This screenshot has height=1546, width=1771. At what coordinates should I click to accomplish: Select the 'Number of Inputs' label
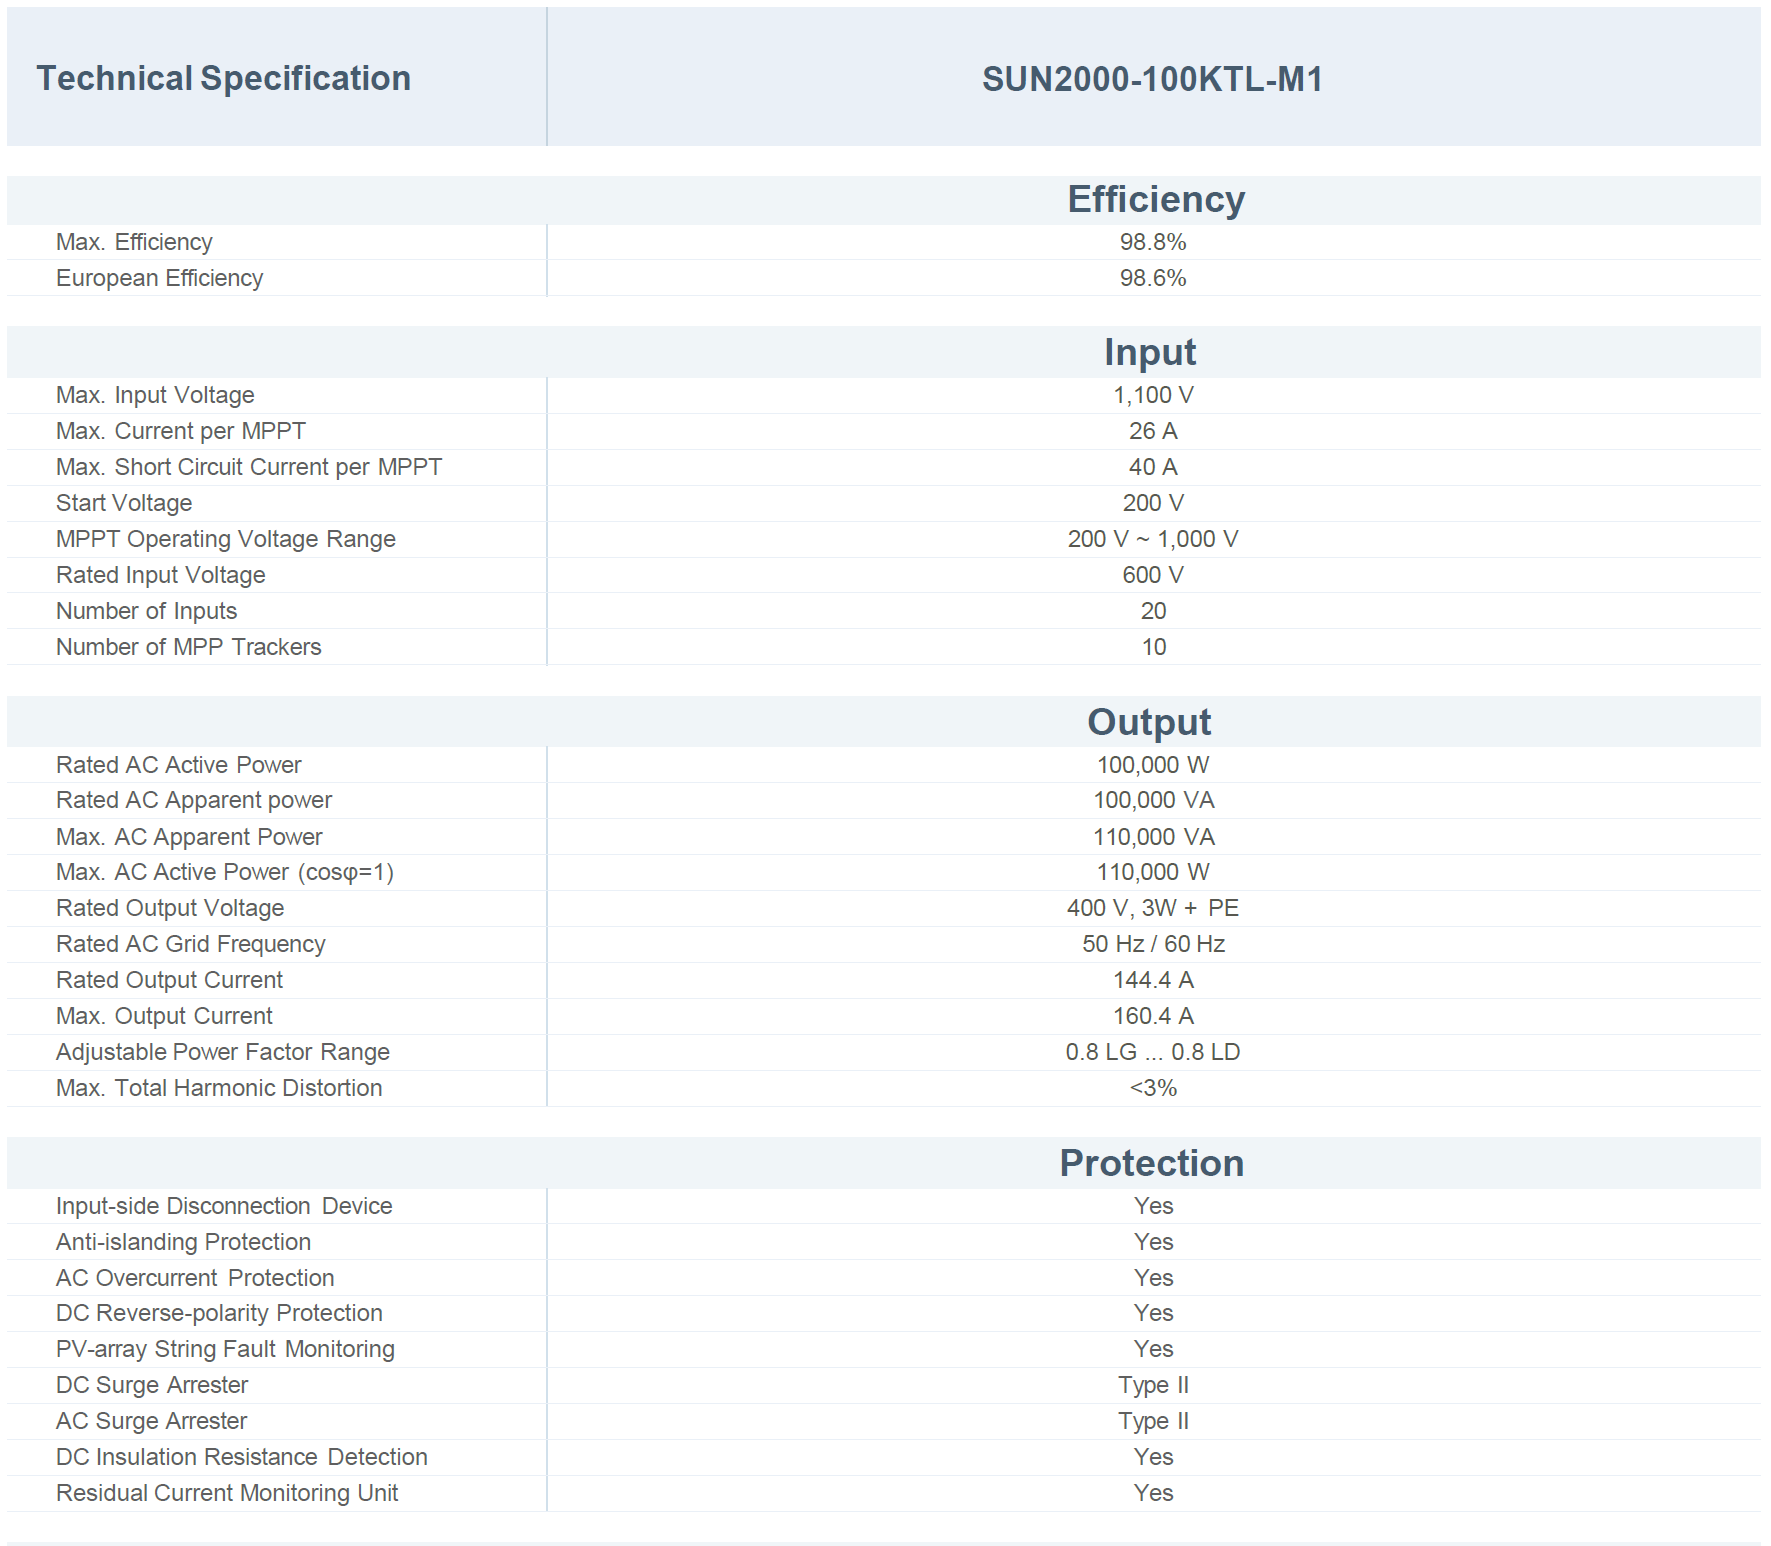147,611
